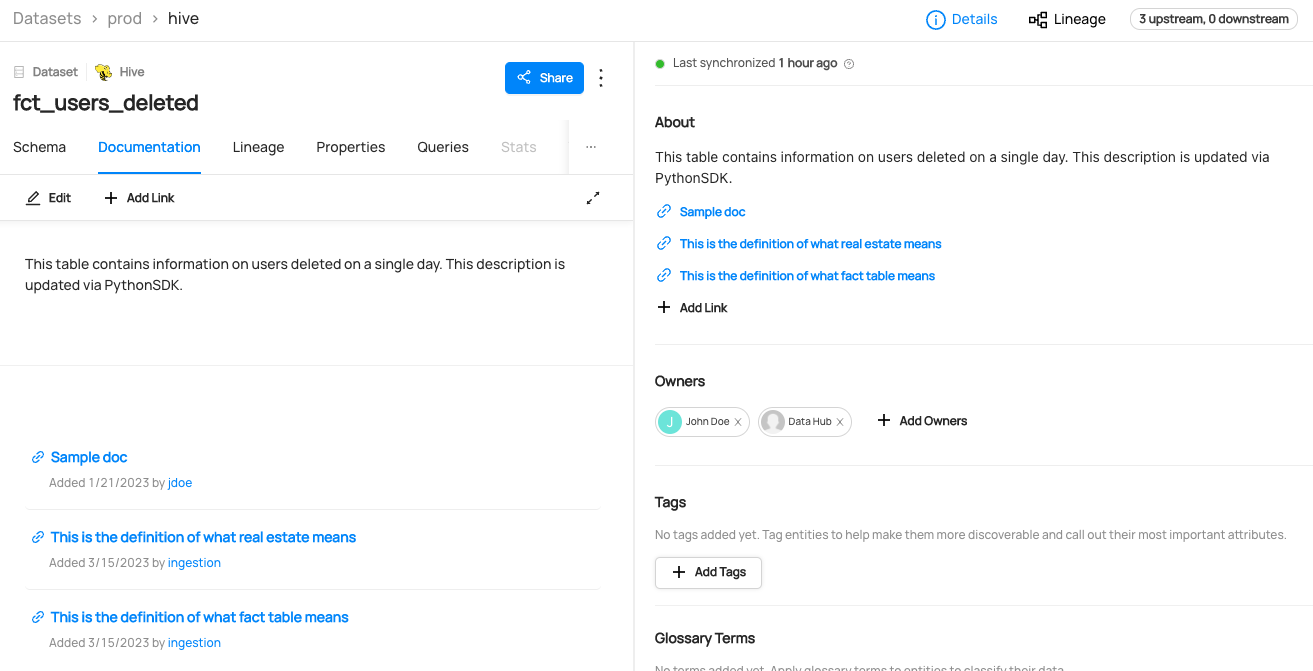The image size is (1313, 671).
Task: Click the link chain icon beside Sample doc
Action: [x=663, y=211]
